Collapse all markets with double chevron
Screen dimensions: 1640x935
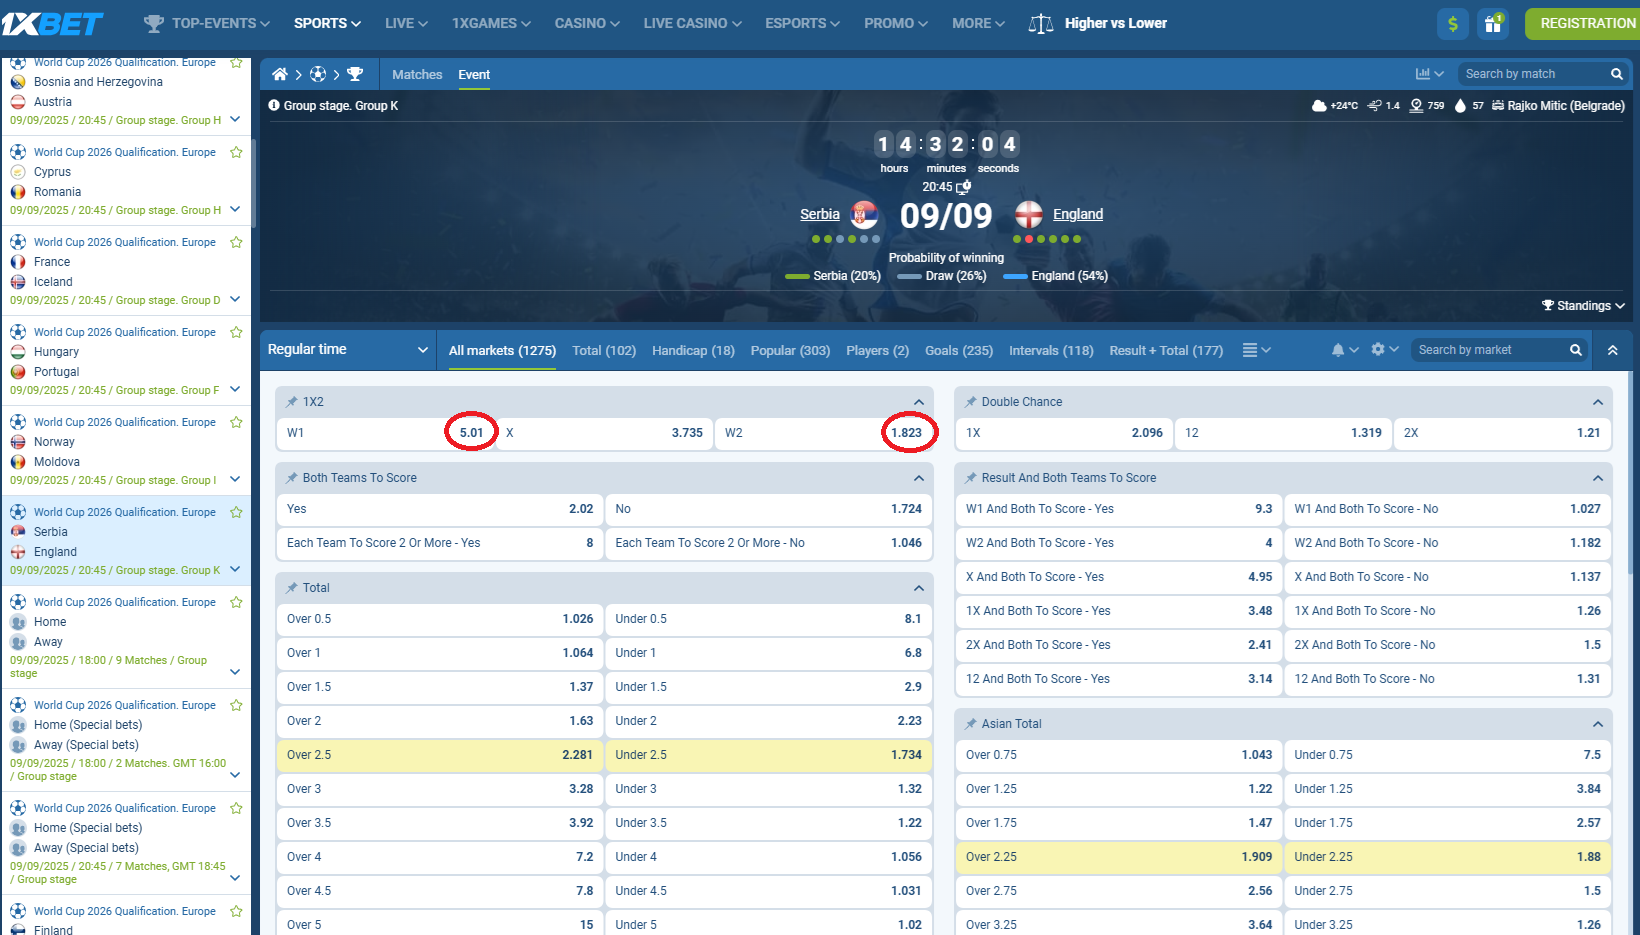click(1612, 350)
